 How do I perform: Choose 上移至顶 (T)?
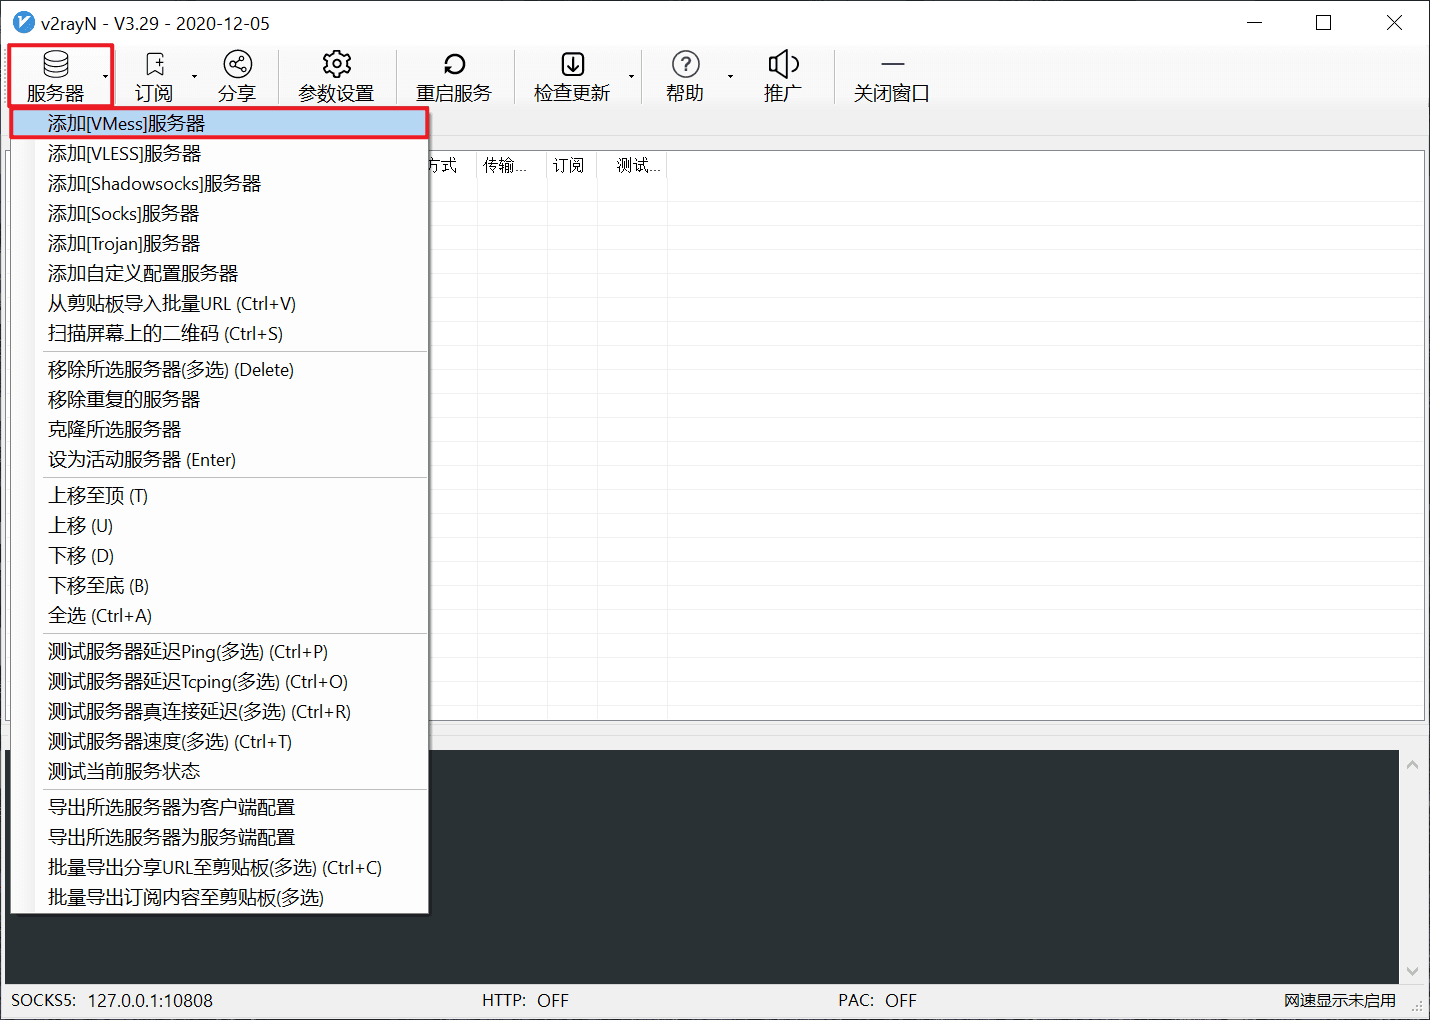(x=219, y=495)
